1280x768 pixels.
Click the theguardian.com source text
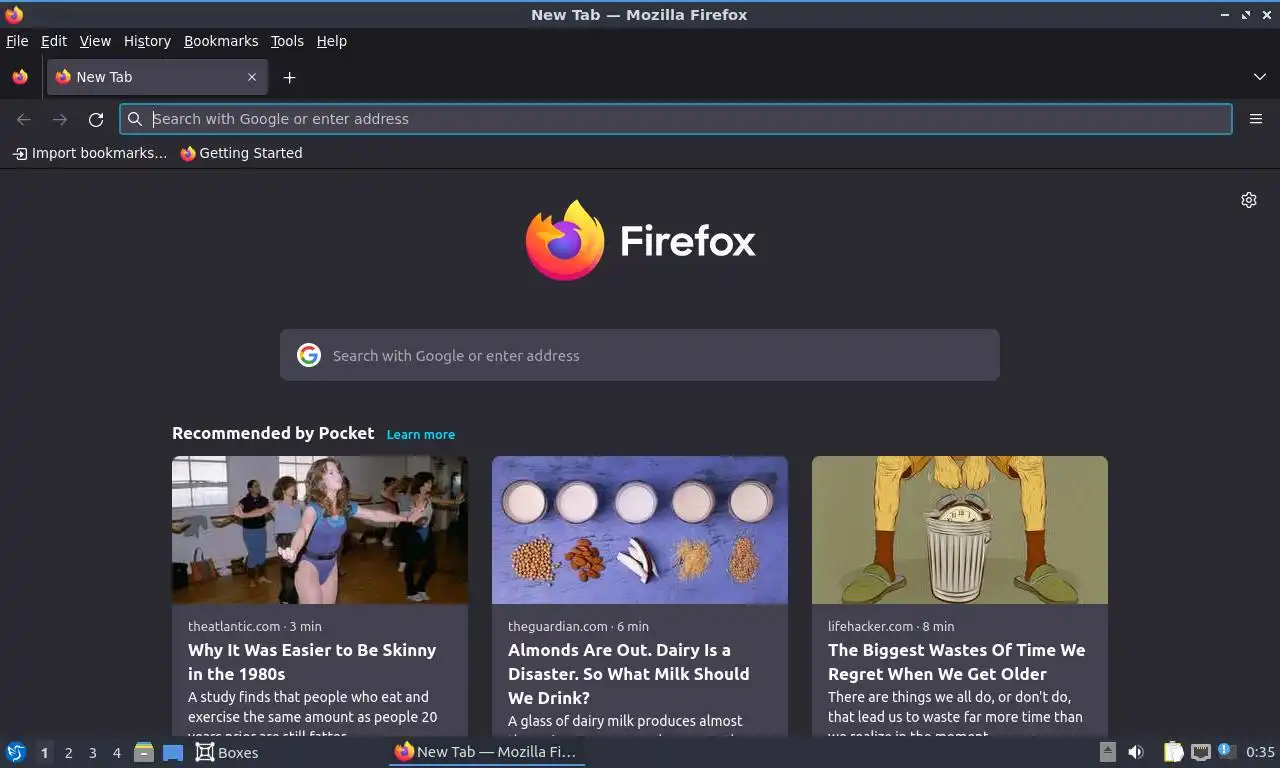558,626
